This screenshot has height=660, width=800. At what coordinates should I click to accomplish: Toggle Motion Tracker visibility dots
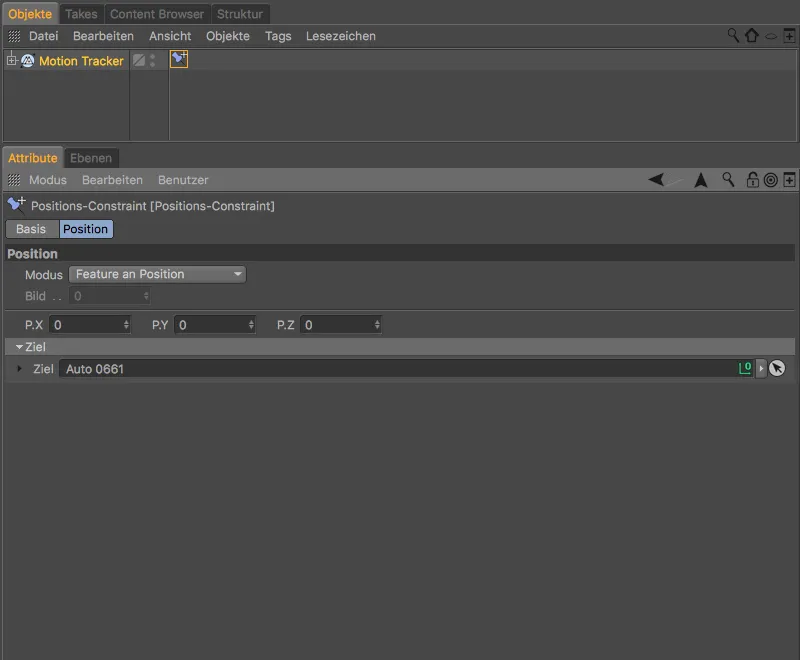[x=153, y=61]
